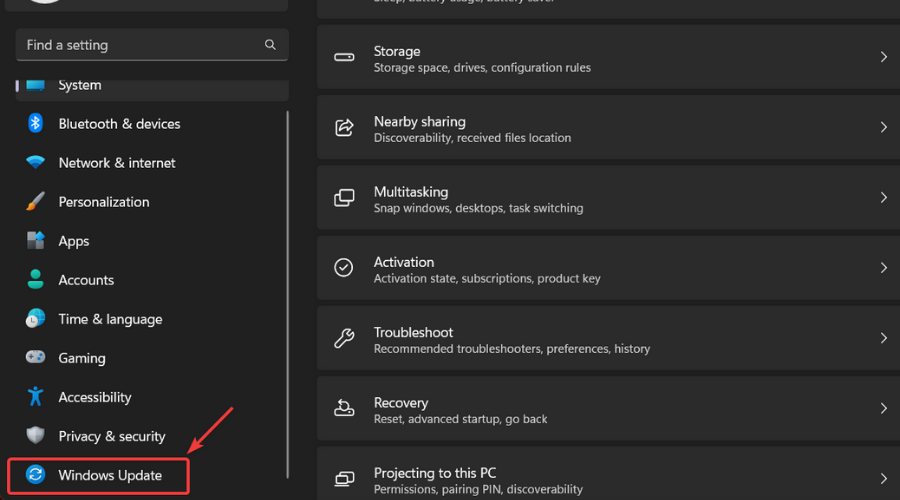Open Troubleshoot settings title
Viewport: 900px width, 500px height.
[413, 332]
